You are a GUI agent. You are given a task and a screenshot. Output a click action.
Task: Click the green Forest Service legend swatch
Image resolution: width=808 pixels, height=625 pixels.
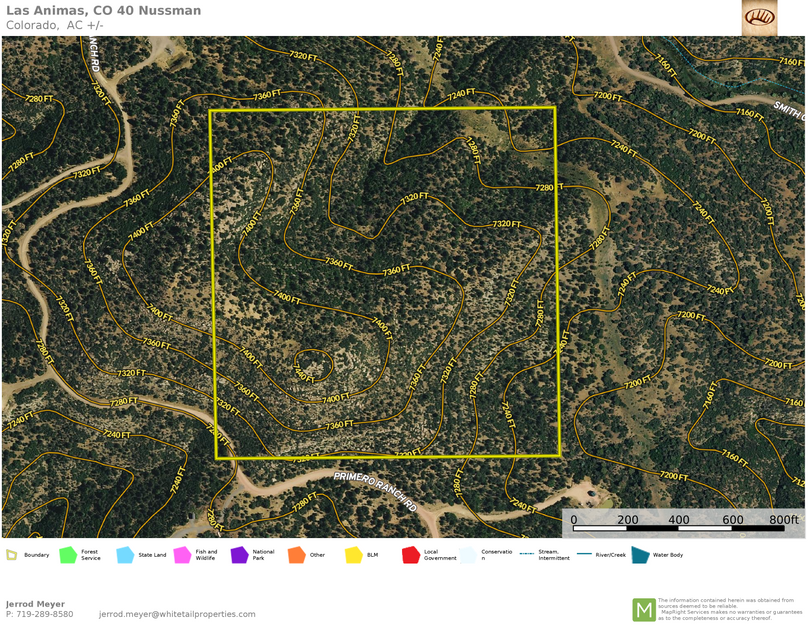click(68, 555)
